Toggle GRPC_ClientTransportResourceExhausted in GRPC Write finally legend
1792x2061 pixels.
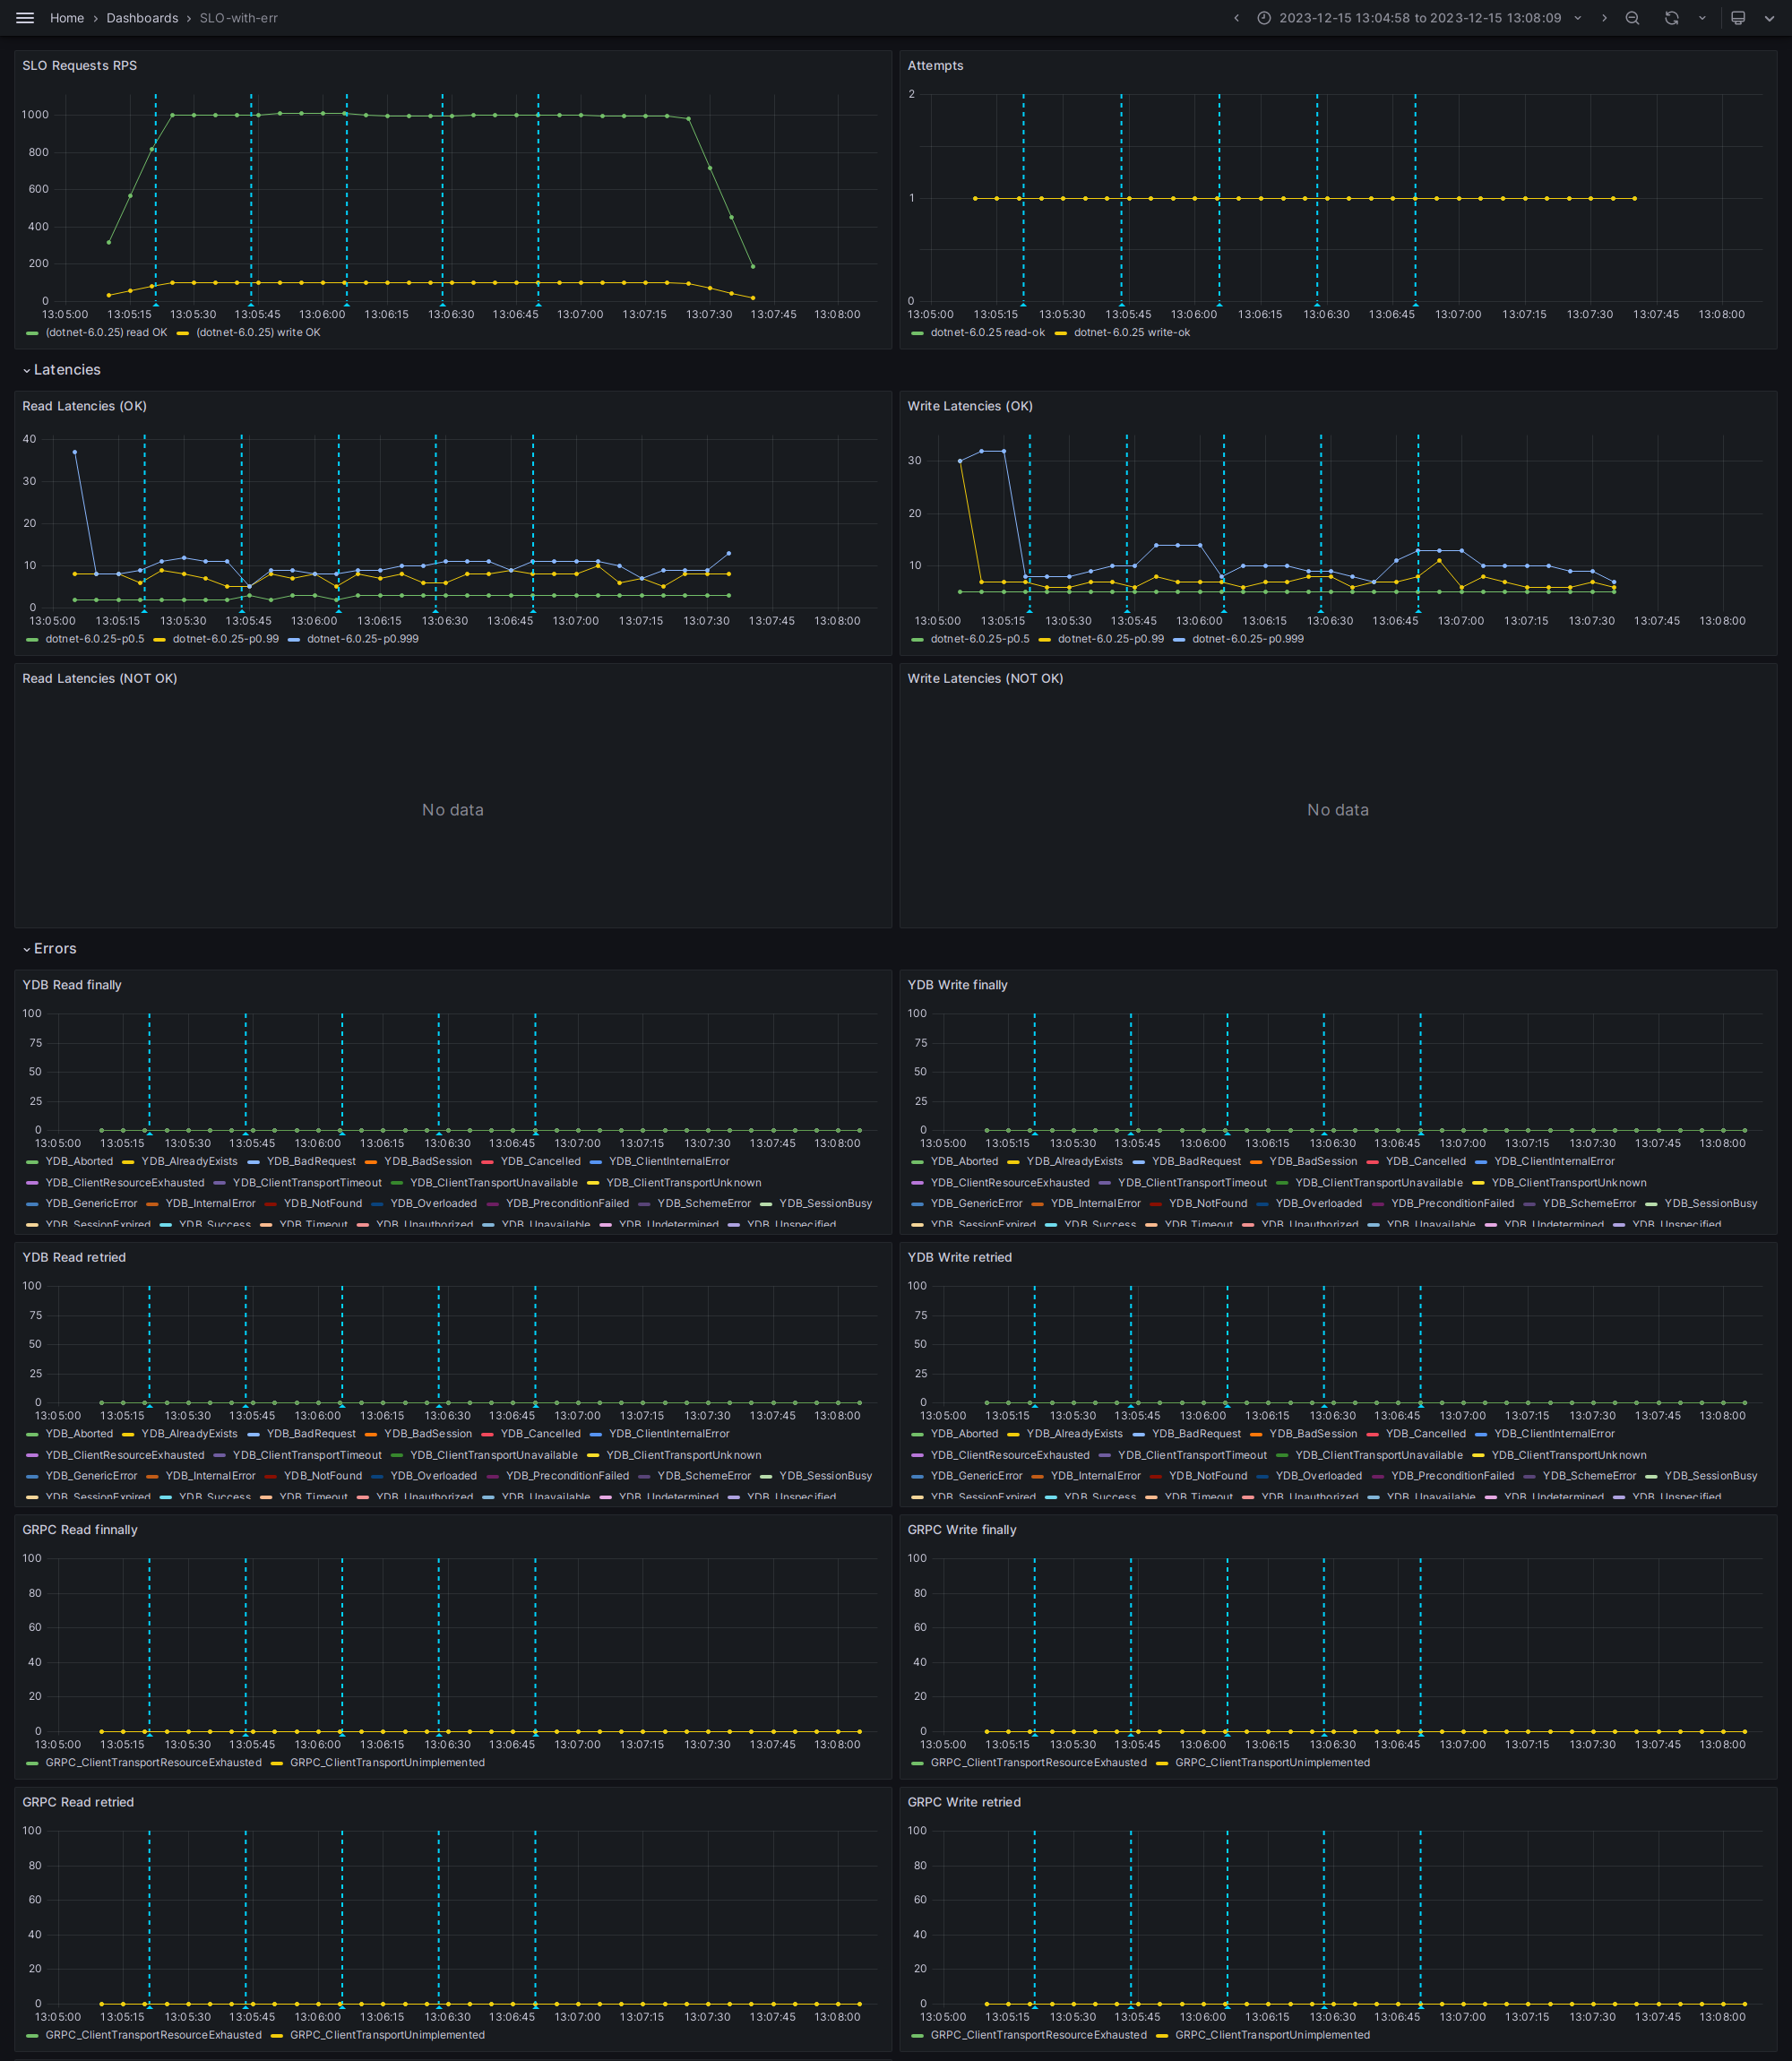click(1039, 1763)
